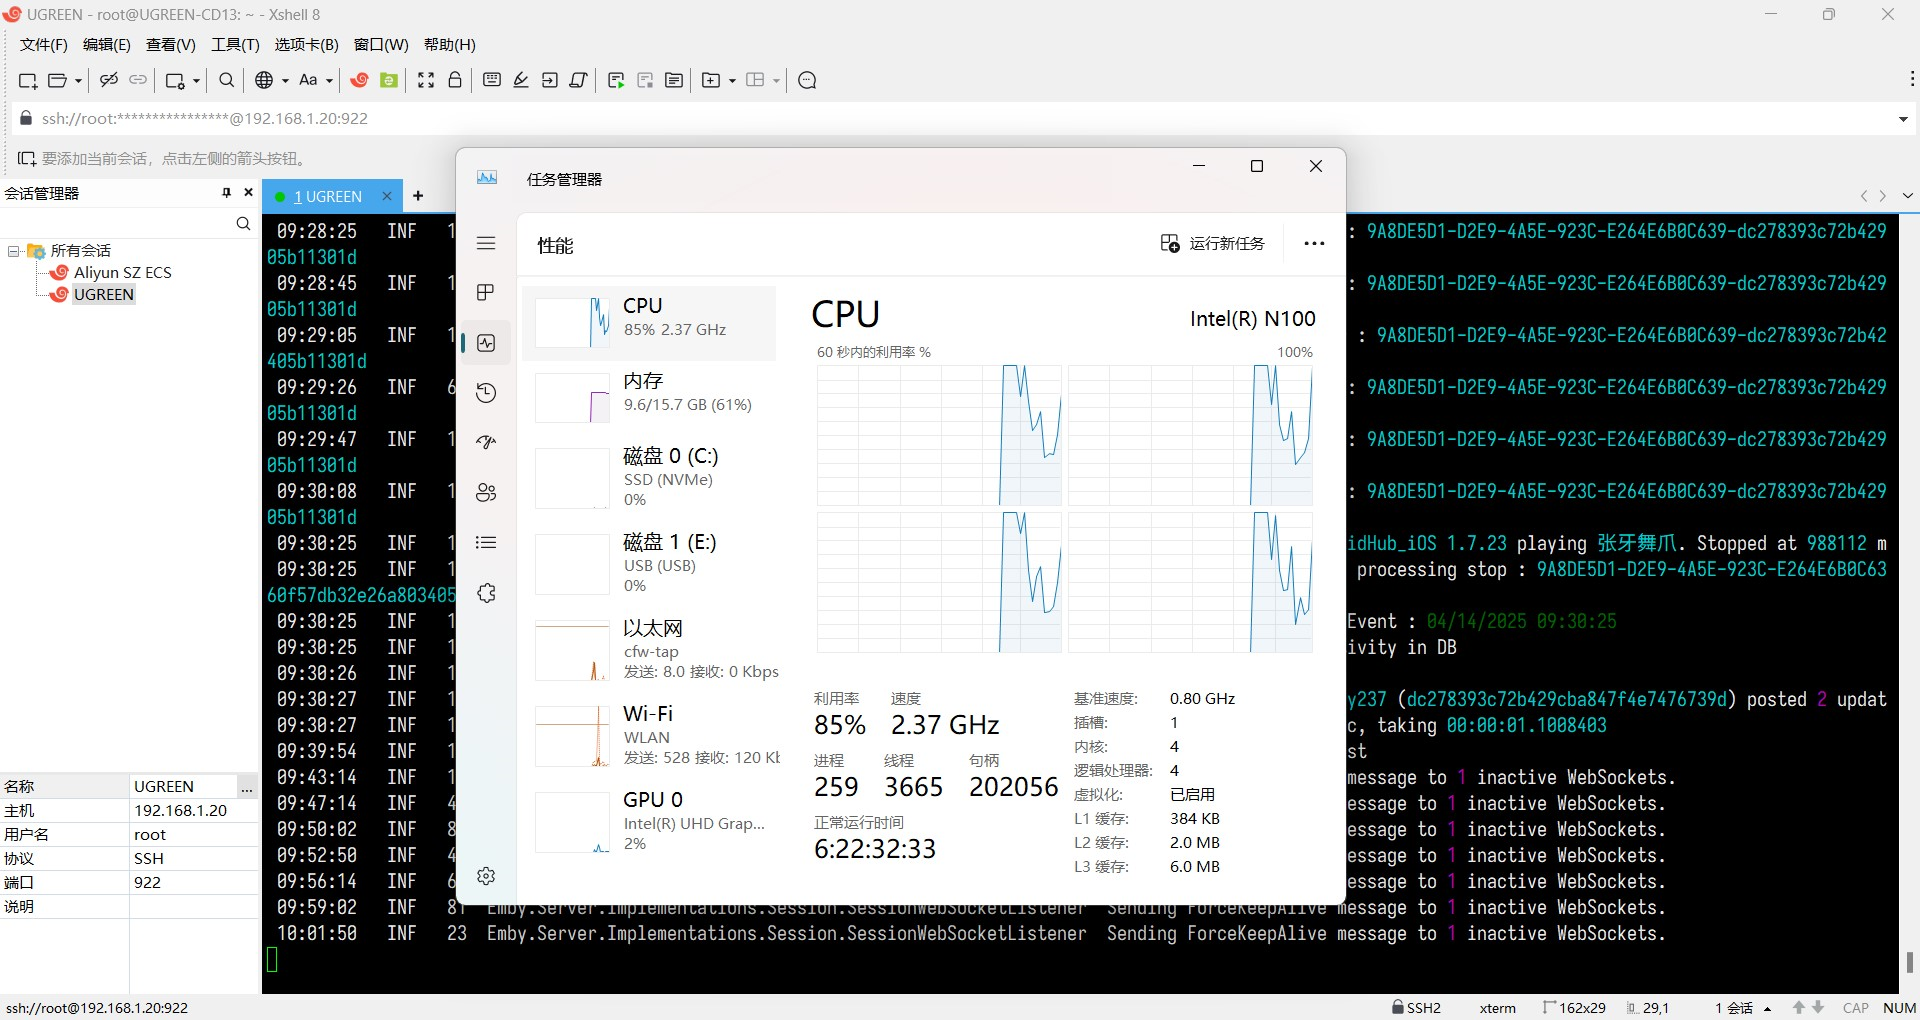Click the session manager search magnifier
This screenshot has width=1920, height=1020.
(x=243, y=223)
